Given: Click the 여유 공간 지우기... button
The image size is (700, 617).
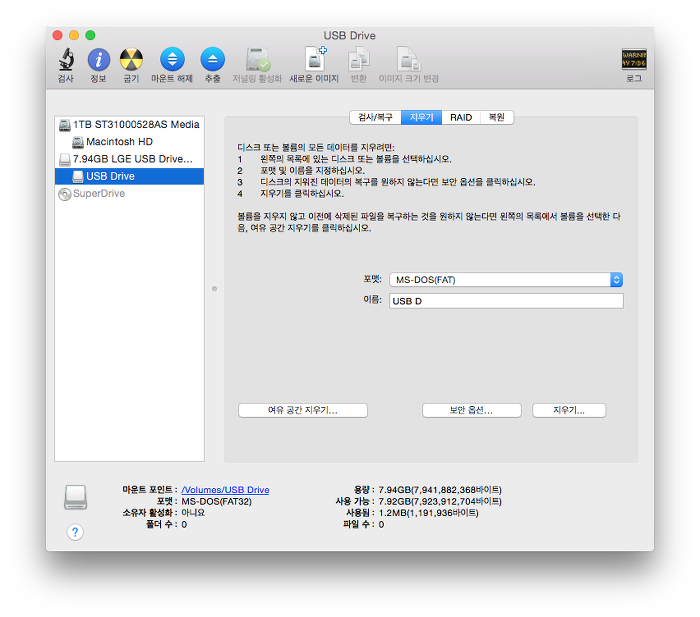Looking at the screenshot, I should coord(303,410).
